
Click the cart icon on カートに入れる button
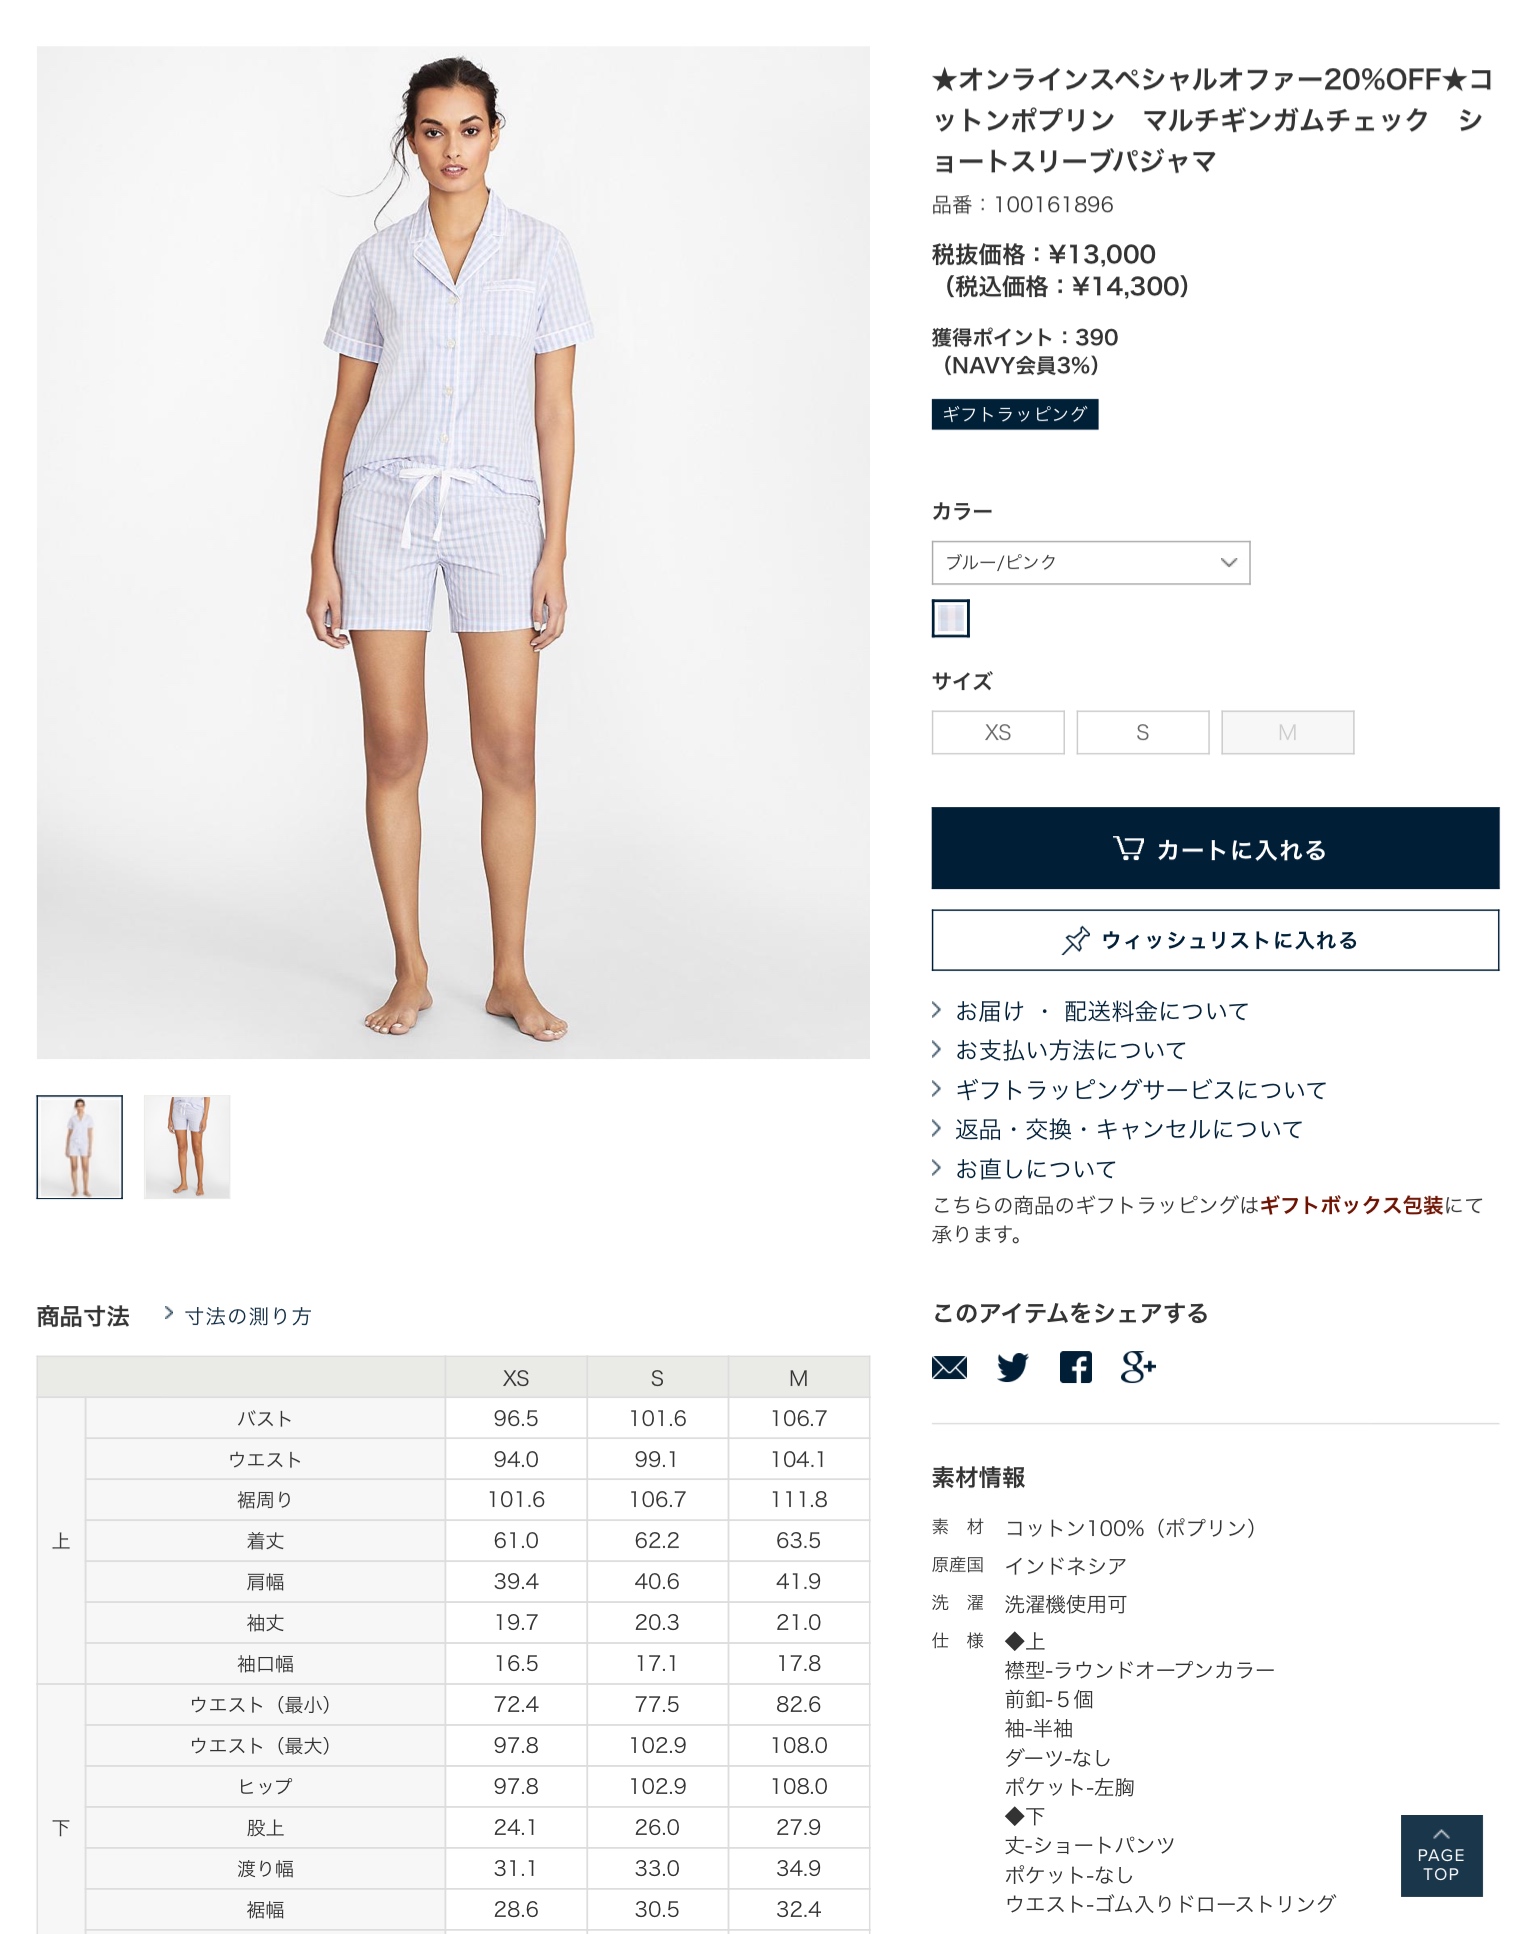pos(1128,848)
